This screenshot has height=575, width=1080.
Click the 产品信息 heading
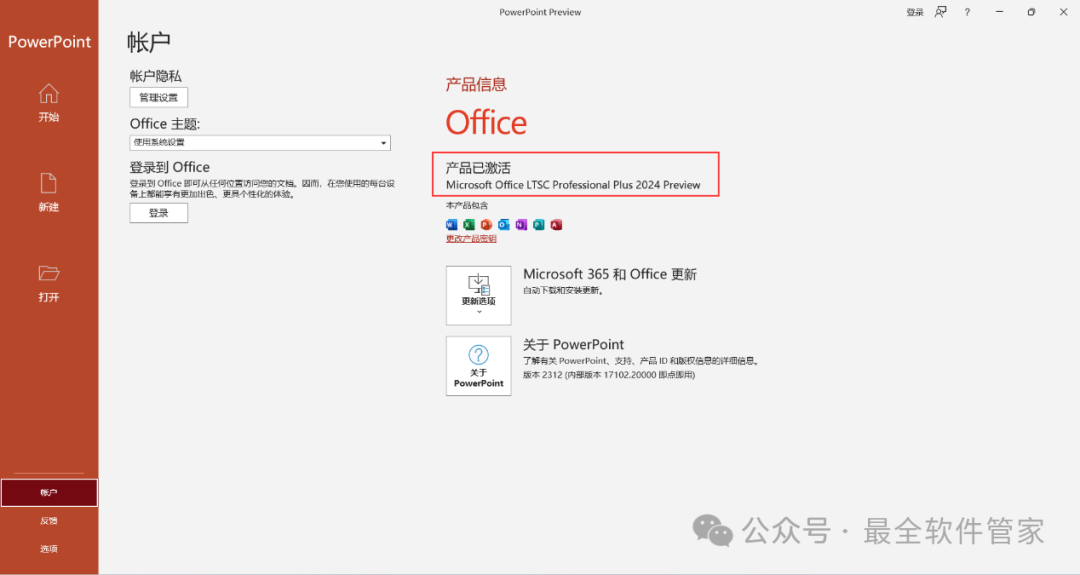[x=476, y=85]
